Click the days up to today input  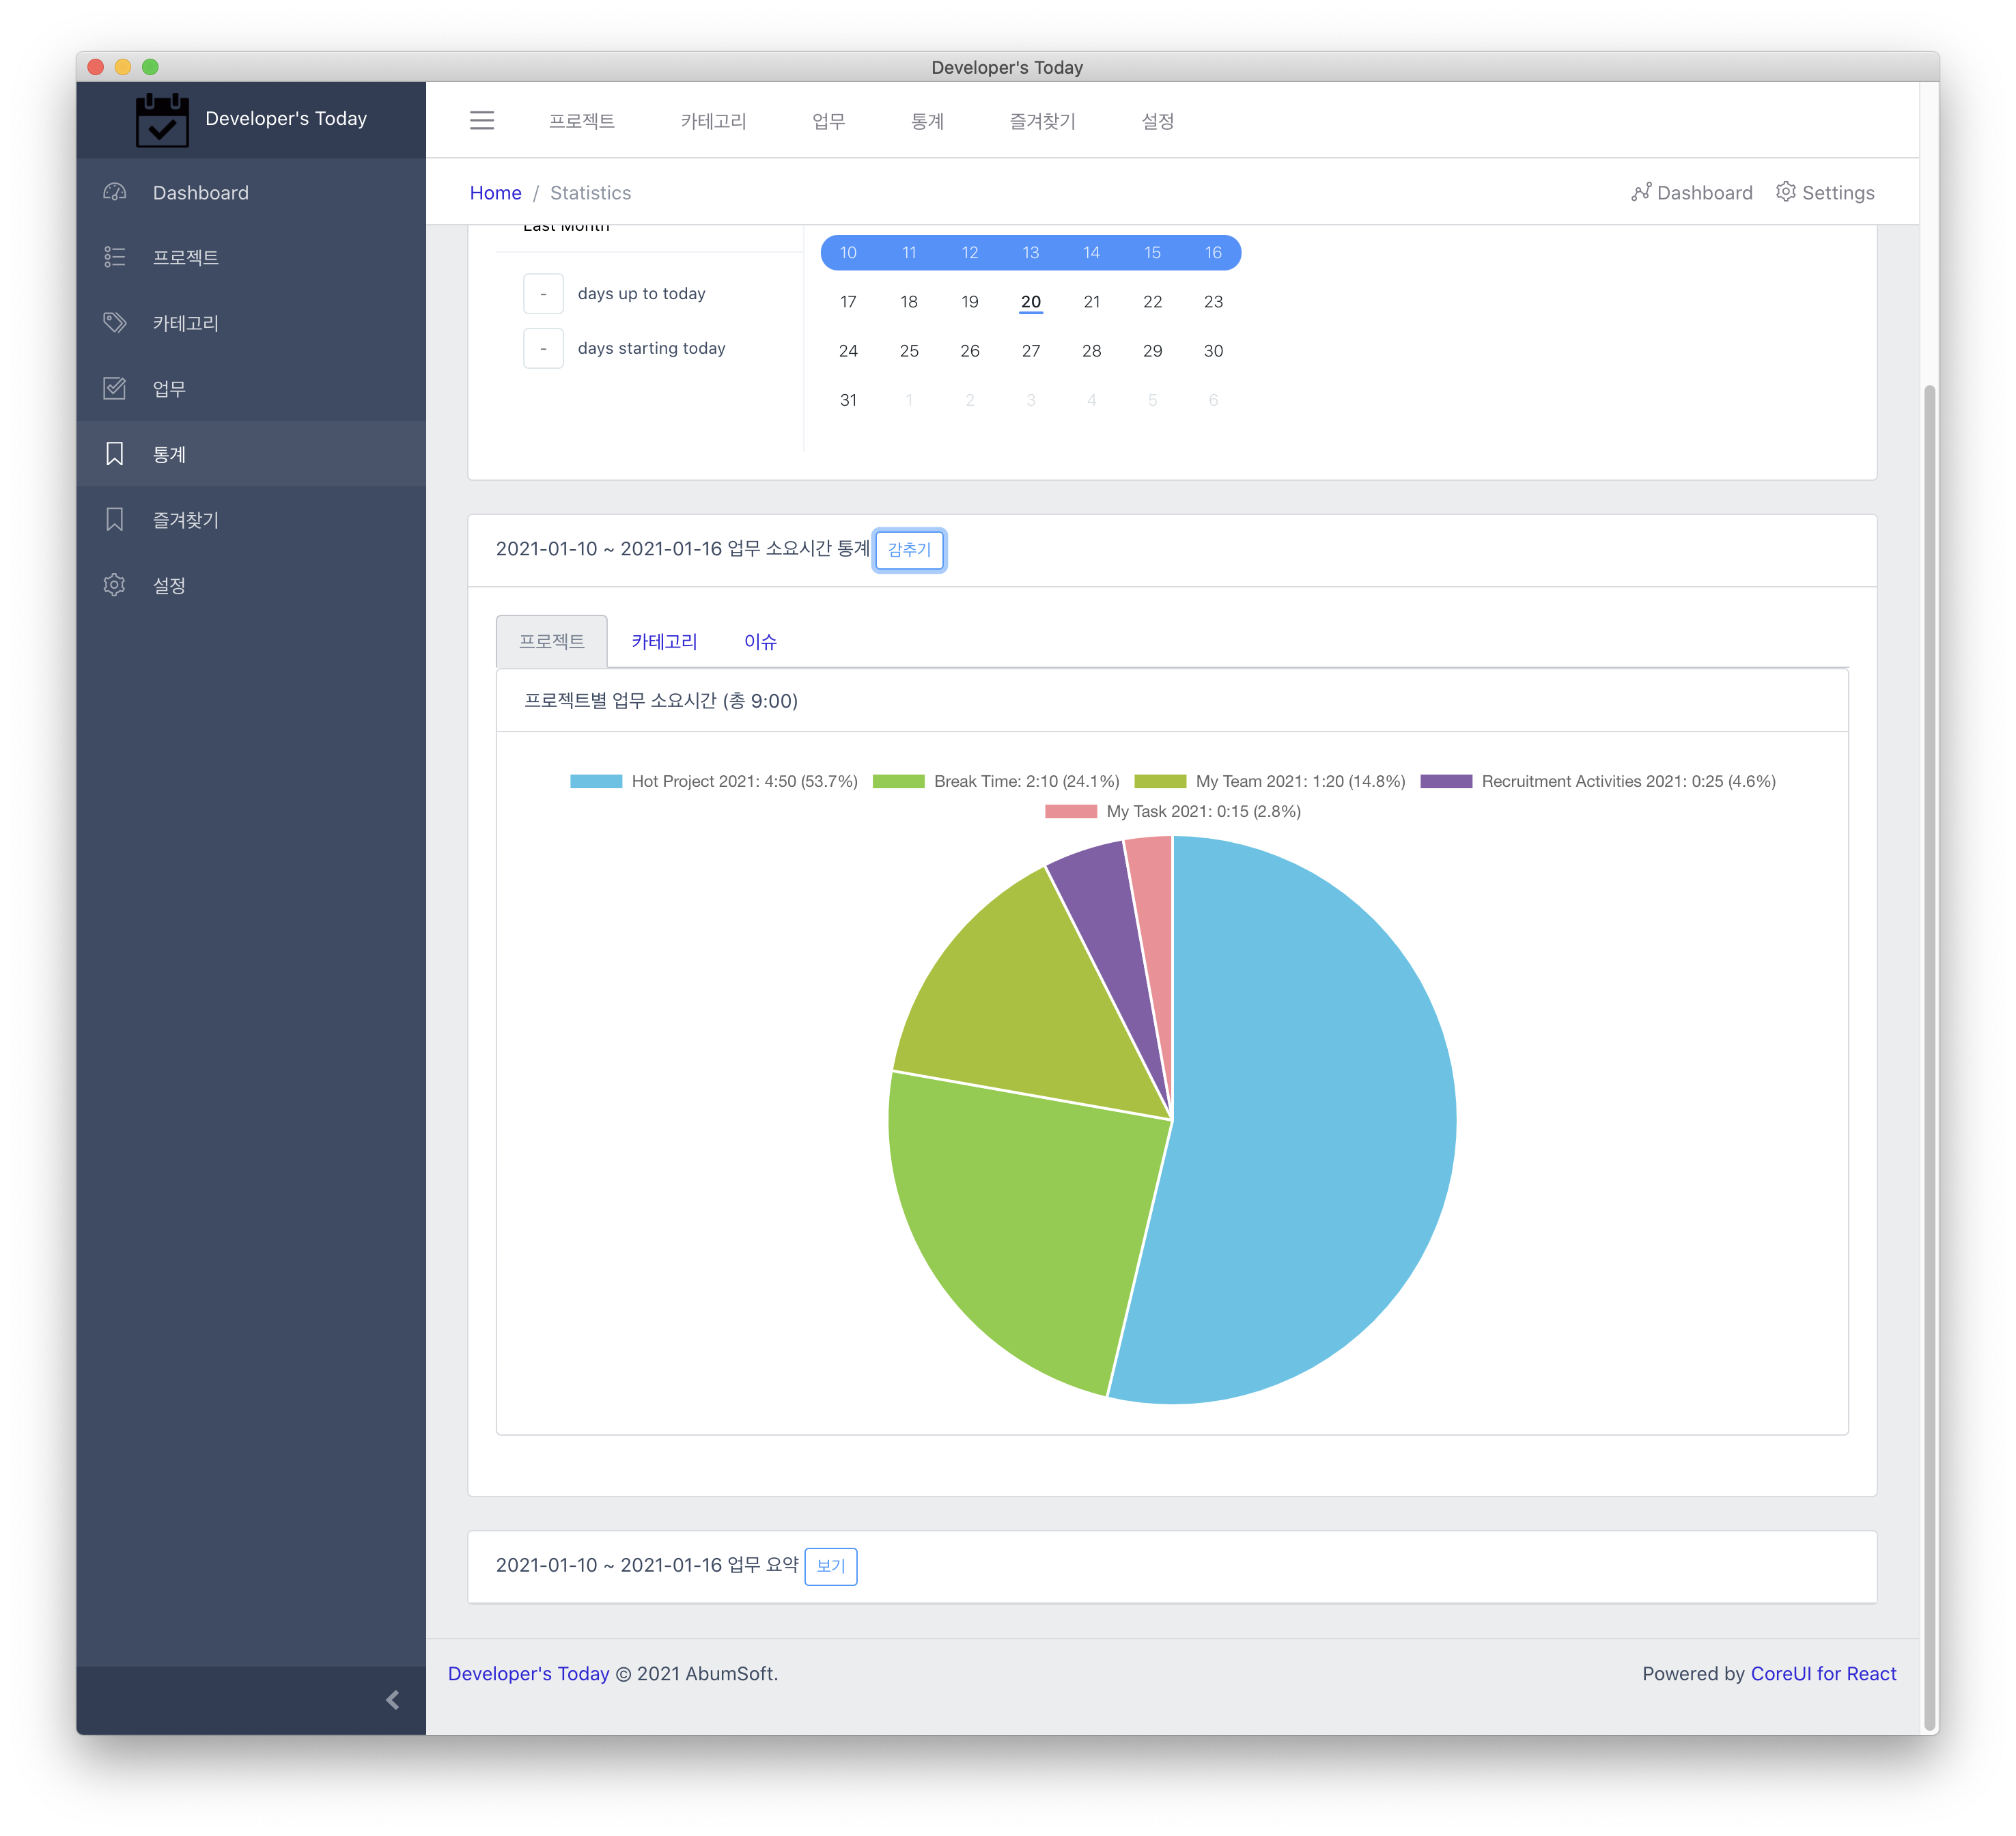pyautogui.click(x=543, y=293)
